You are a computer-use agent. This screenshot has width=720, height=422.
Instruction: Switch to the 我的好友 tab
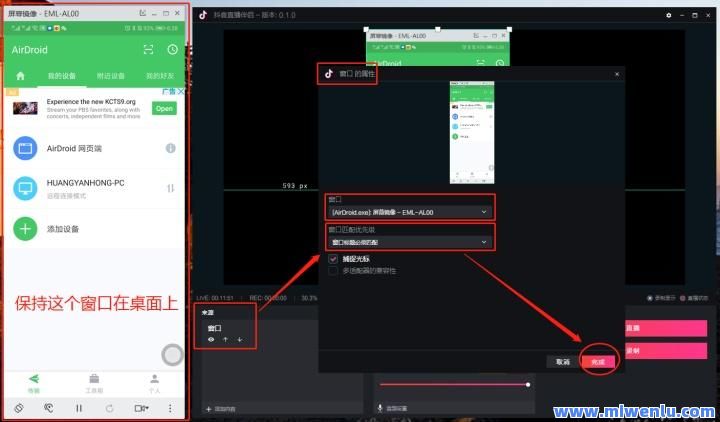(x=160, y=76)
